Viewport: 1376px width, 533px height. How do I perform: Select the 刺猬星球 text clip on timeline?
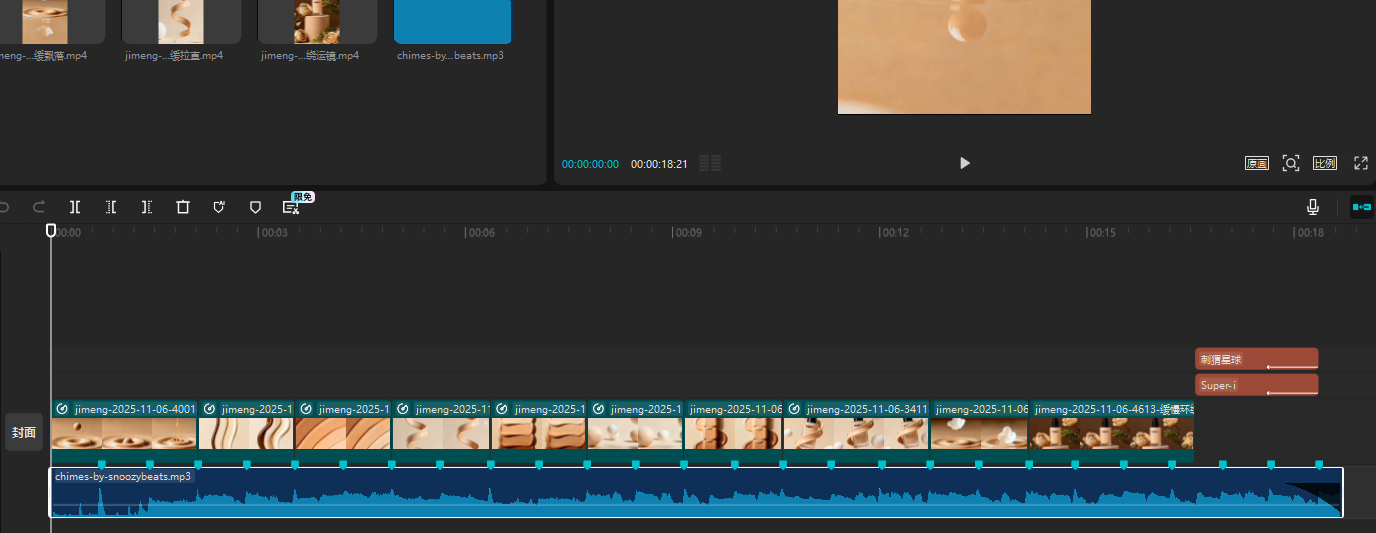coord(1256,359)
